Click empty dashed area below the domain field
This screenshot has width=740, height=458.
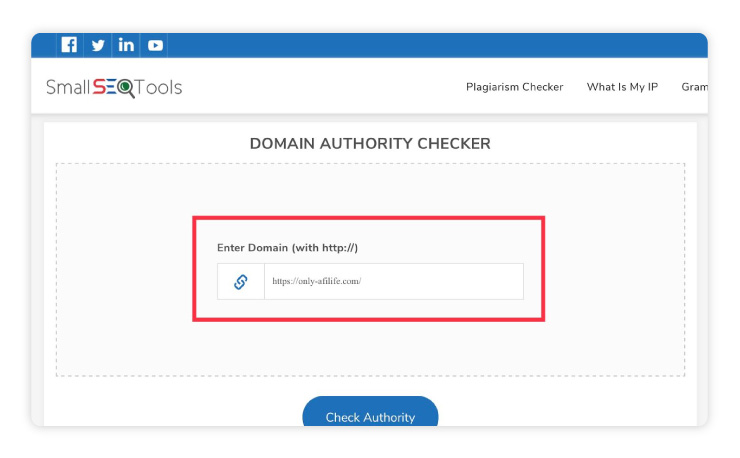[370, 350]
